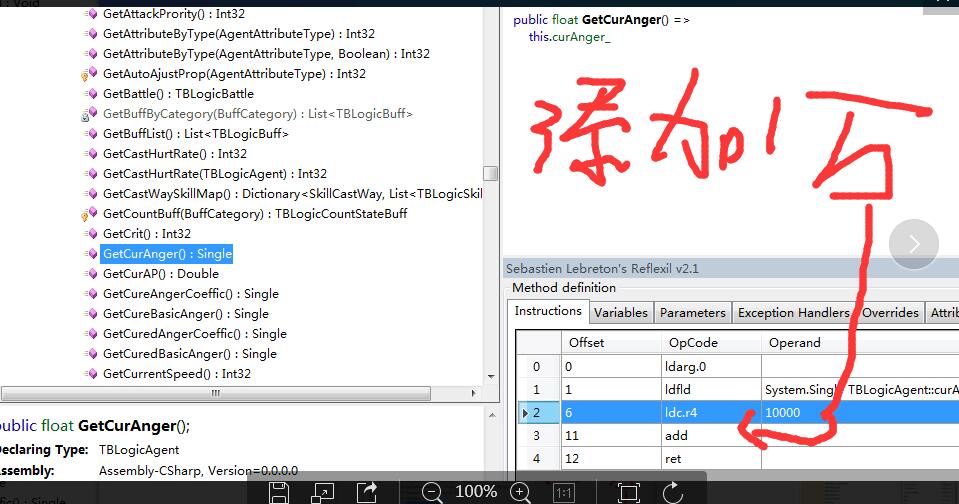The image size is (959, 504).
Task: Select the ldfld opcode cell
Action: (711, 390)
